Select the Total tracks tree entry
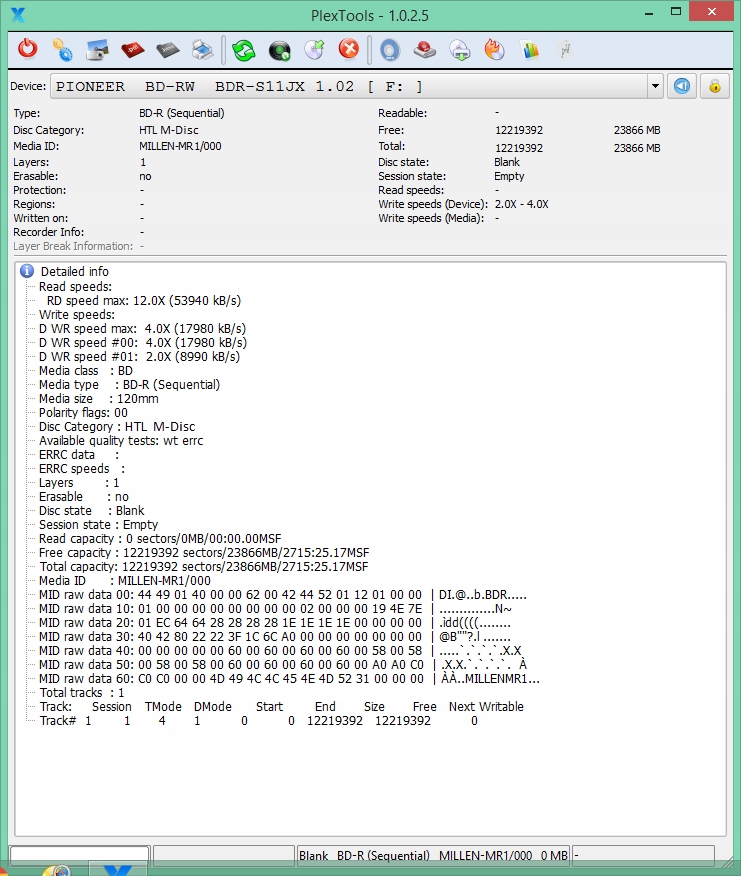741x876 pixels. point(82,692)
